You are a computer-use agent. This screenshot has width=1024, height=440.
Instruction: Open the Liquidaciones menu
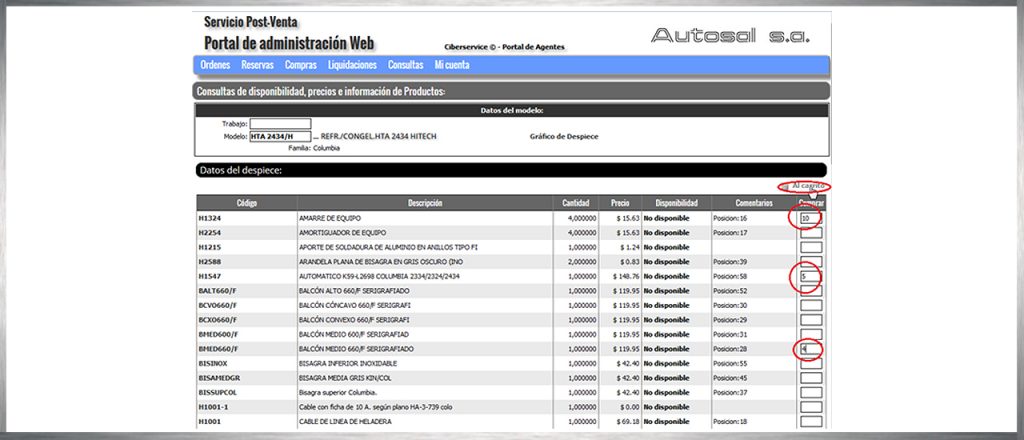pos(352,65)
